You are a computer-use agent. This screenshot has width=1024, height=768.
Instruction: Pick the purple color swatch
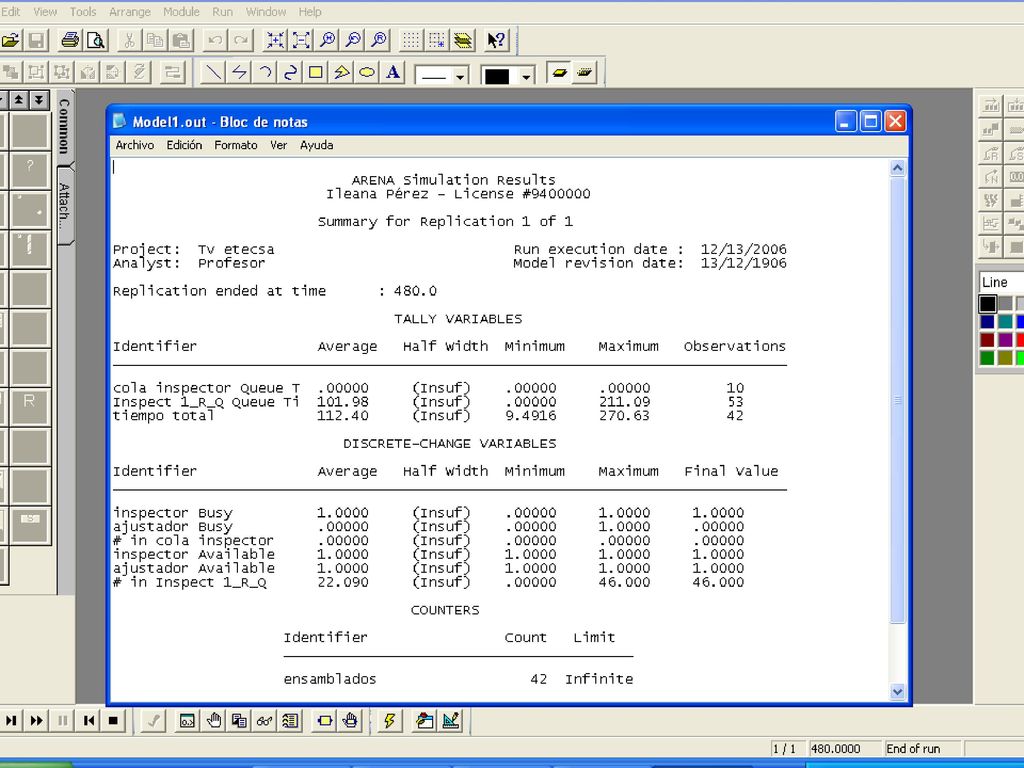1005,340
